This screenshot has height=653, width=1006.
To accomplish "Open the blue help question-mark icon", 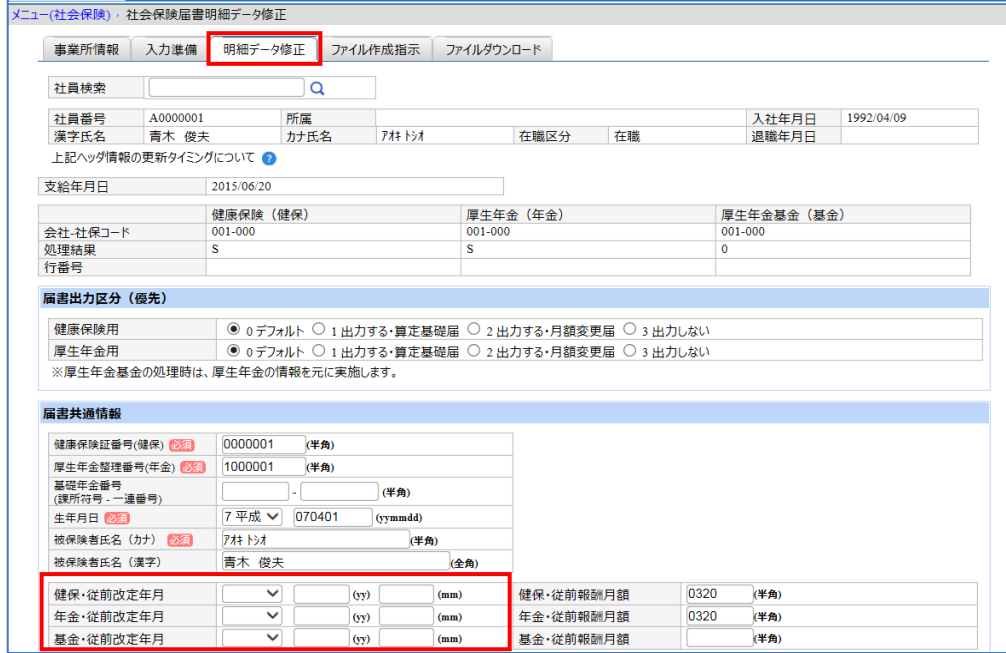I will tap(269, 158).
